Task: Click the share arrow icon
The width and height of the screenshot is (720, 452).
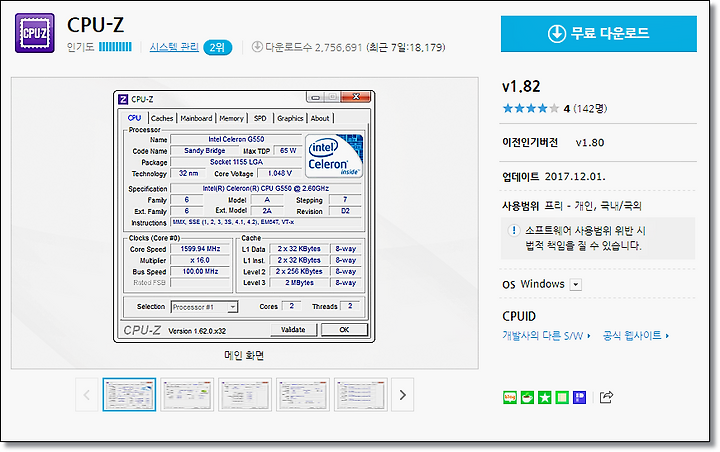Action: point(606,397)
